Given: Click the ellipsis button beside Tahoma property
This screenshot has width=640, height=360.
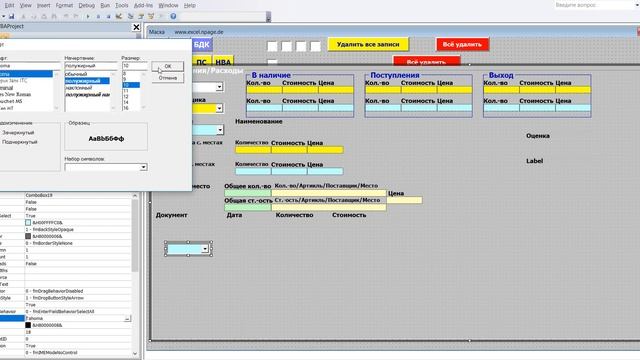Looking at the screenshot, I should (127, 318).
